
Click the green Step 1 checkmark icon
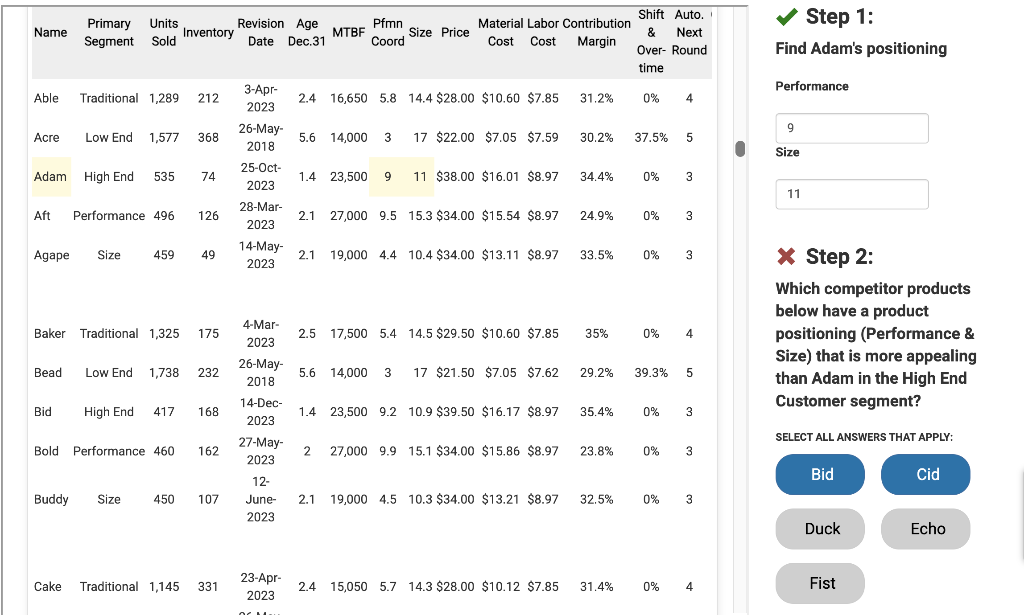tap(787, 16)
